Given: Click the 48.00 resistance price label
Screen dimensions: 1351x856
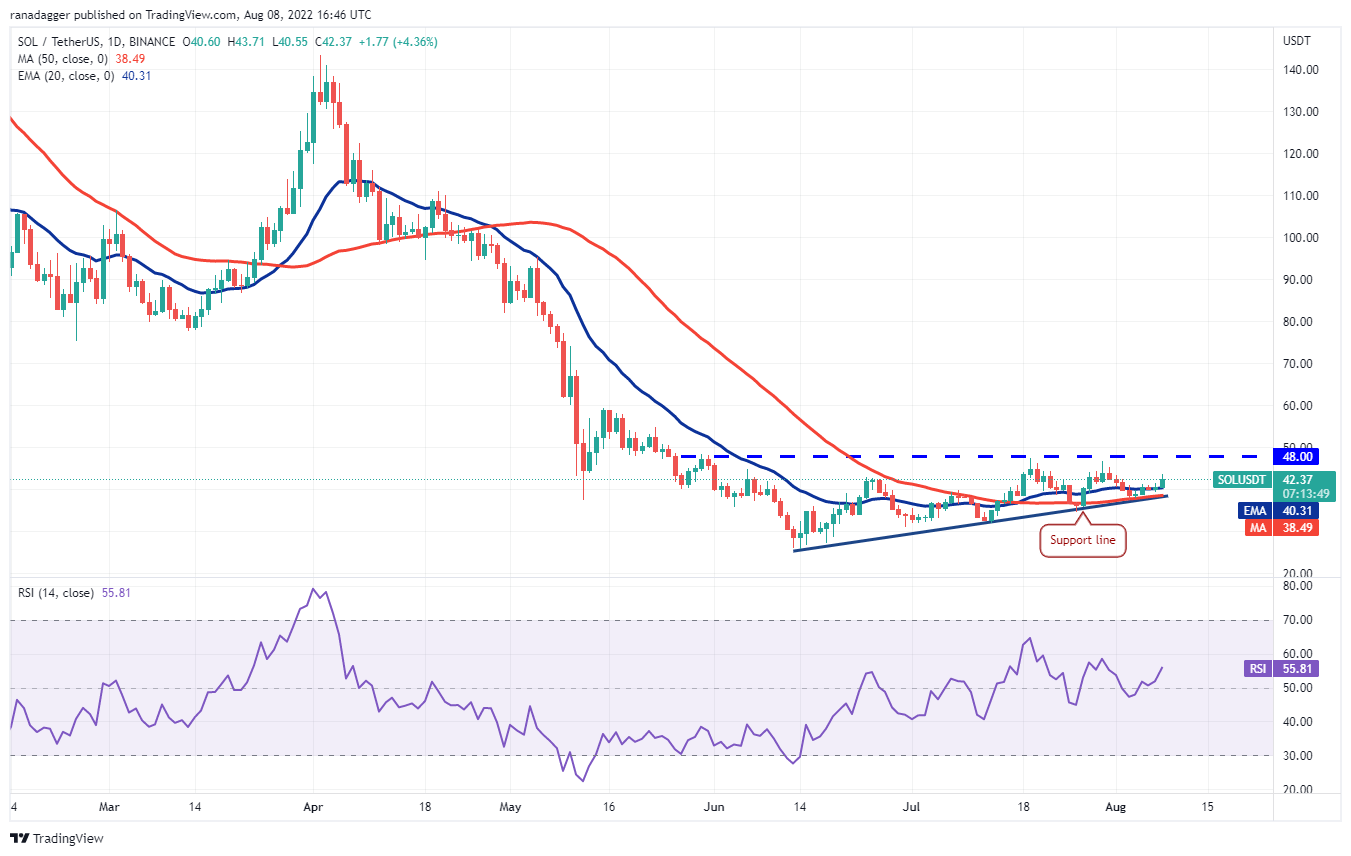Looking at the screenshot, I should [1294, 456].
